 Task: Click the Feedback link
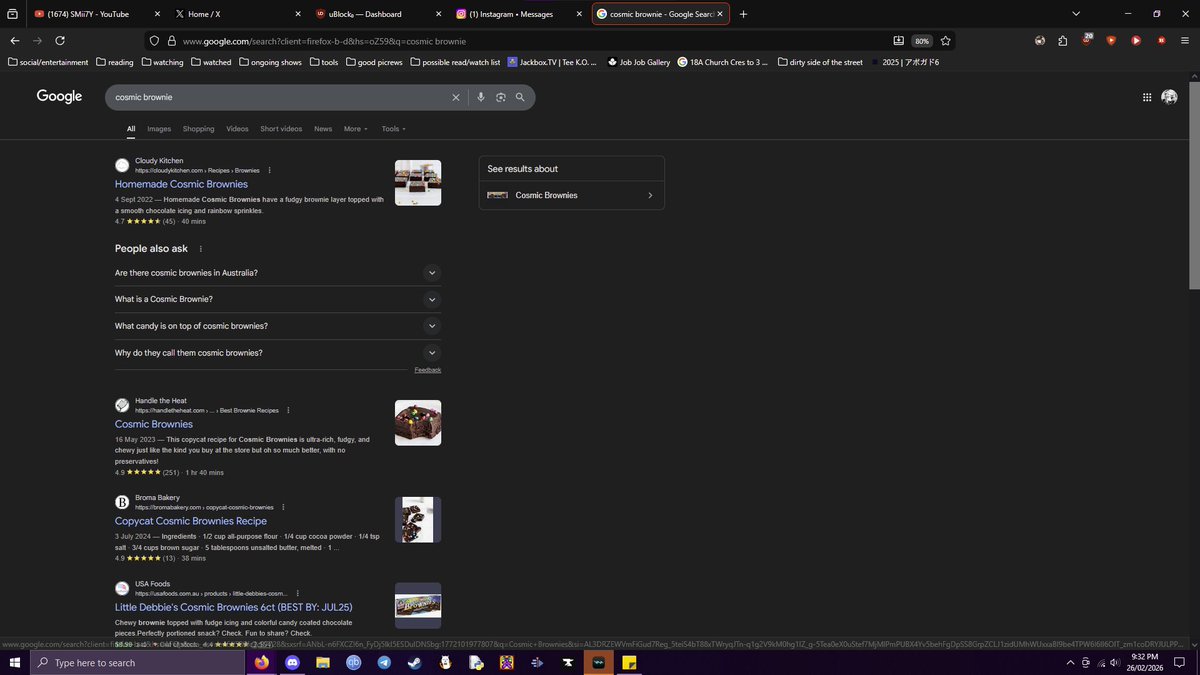tap(428, 370)
